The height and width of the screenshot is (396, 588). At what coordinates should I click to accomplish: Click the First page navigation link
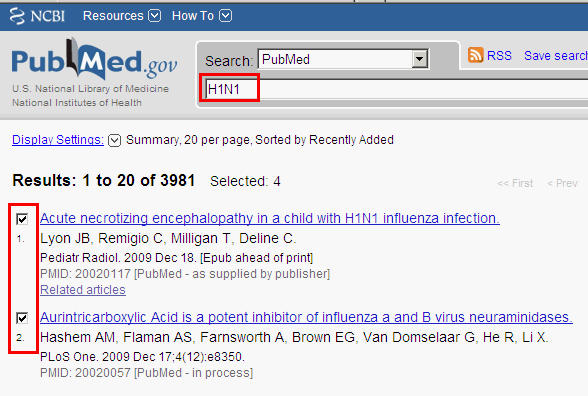click(x=515, y=183)
